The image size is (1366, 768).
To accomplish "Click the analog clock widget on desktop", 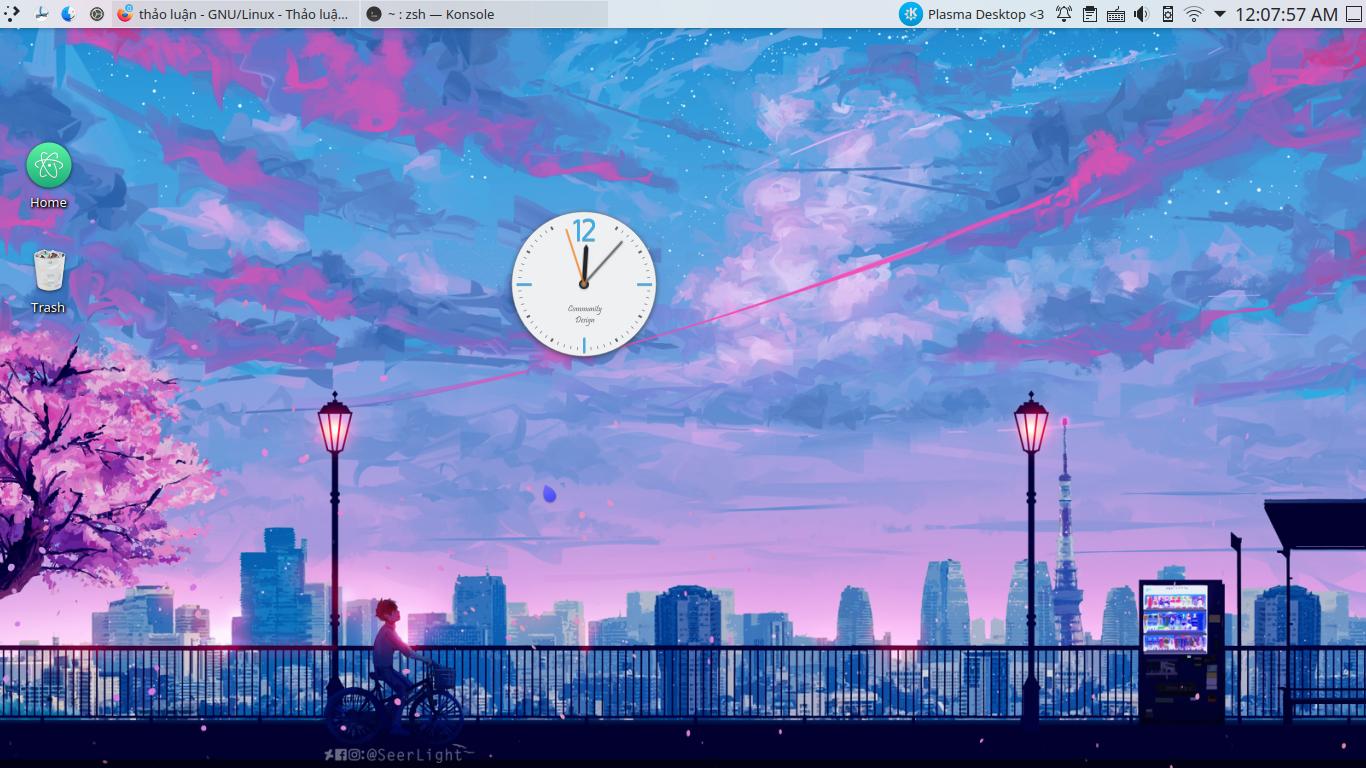I will click(584, 284).
